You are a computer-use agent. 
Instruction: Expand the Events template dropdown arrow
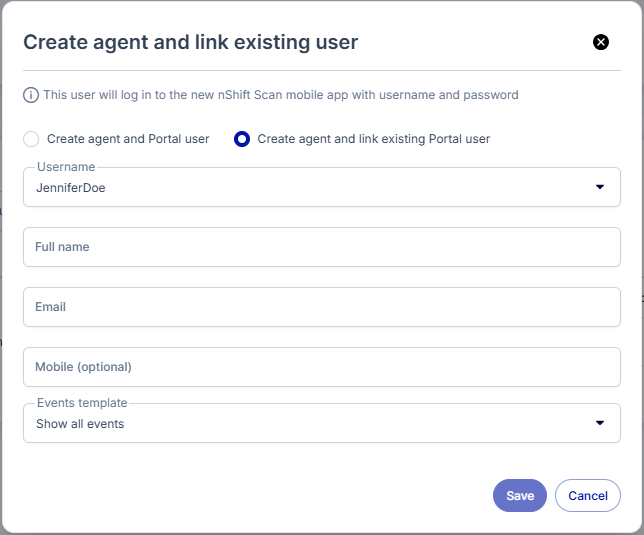[x=600, y=424]
